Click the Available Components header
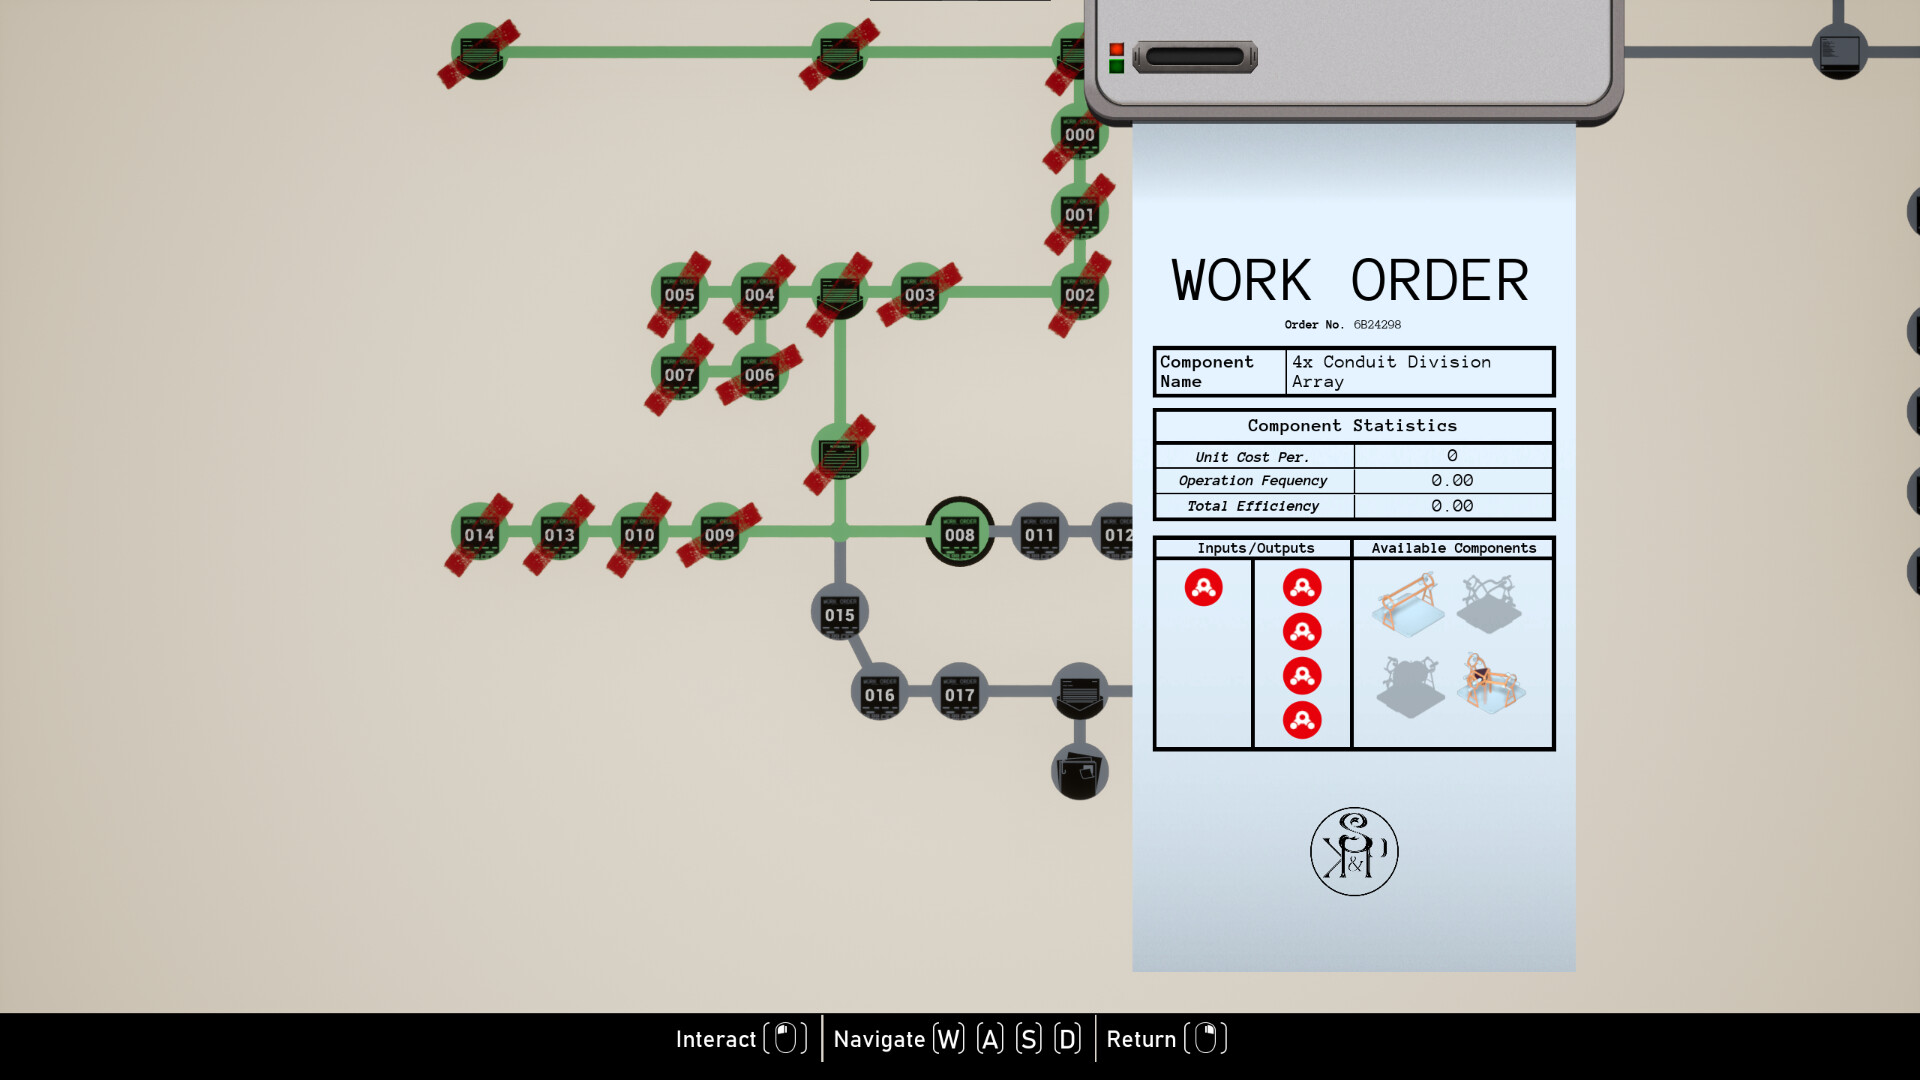Viewport: 1920px width, 1080px height. 1453,548
